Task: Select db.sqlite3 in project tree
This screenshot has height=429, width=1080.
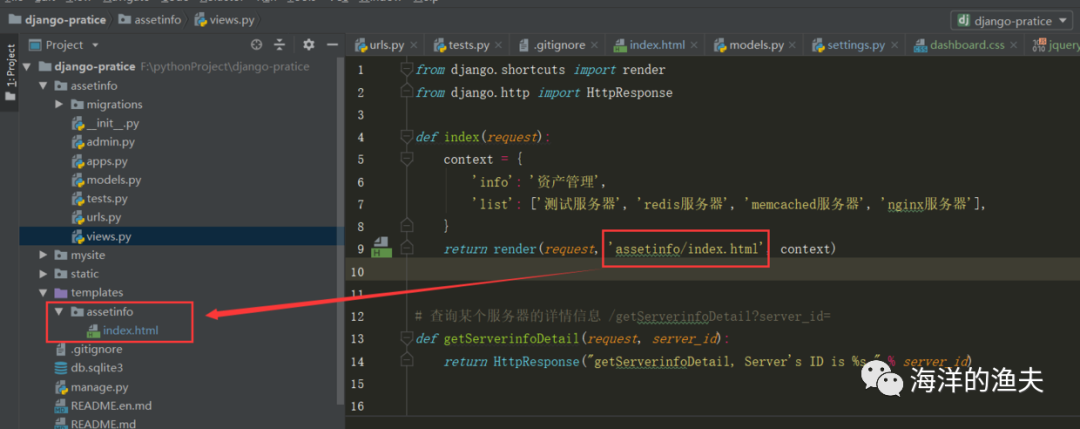Action: click(89, 368)
